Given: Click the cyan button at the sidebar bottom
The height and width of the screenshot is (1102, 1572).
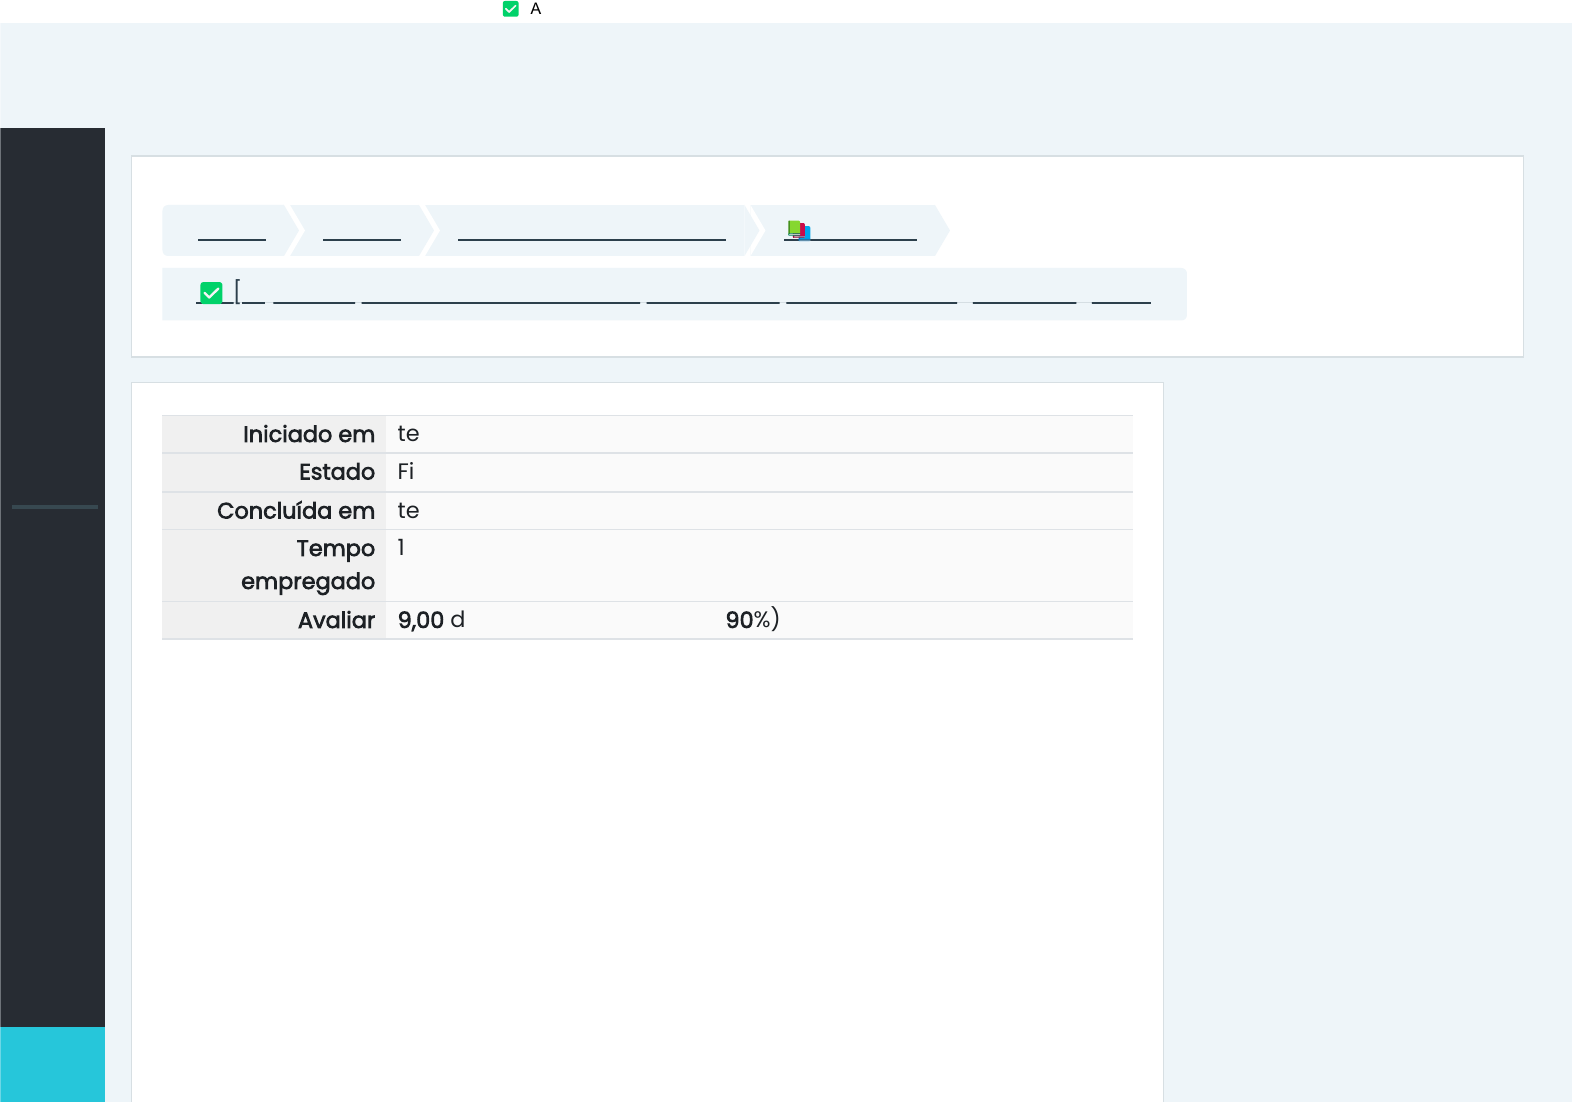Looking at the screenshot, I should coord(52,1064).
